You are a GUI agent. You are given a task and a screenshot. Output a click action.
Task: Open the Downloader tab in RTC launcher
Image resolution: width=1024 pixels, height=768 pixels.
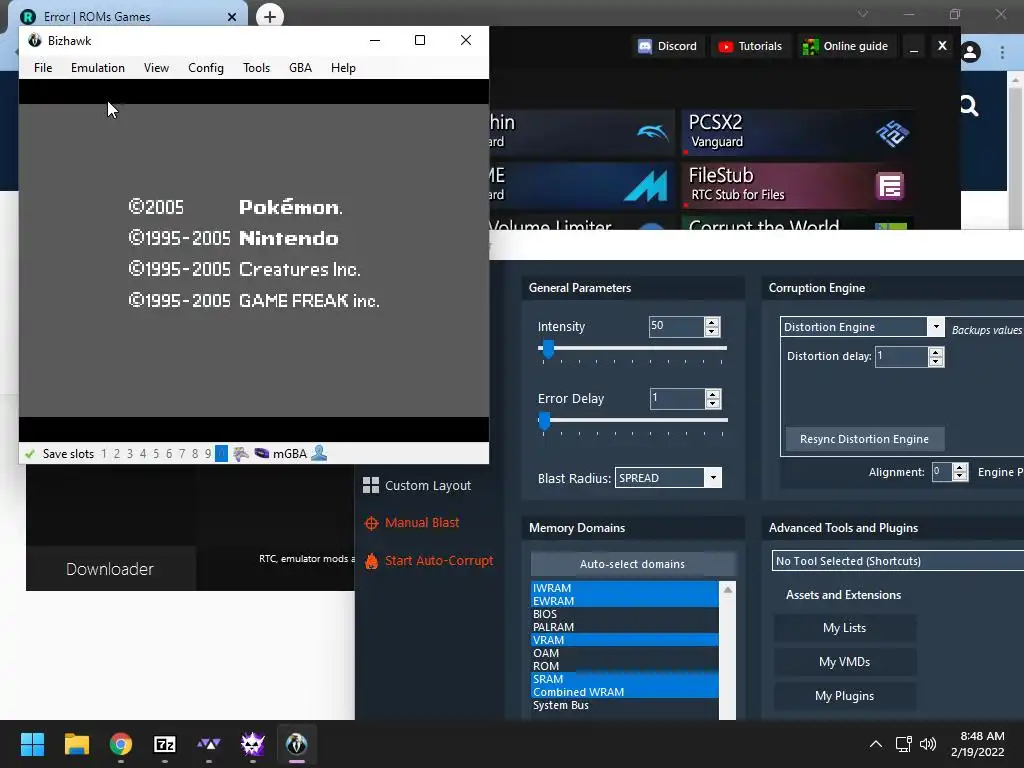pos(110,569)
